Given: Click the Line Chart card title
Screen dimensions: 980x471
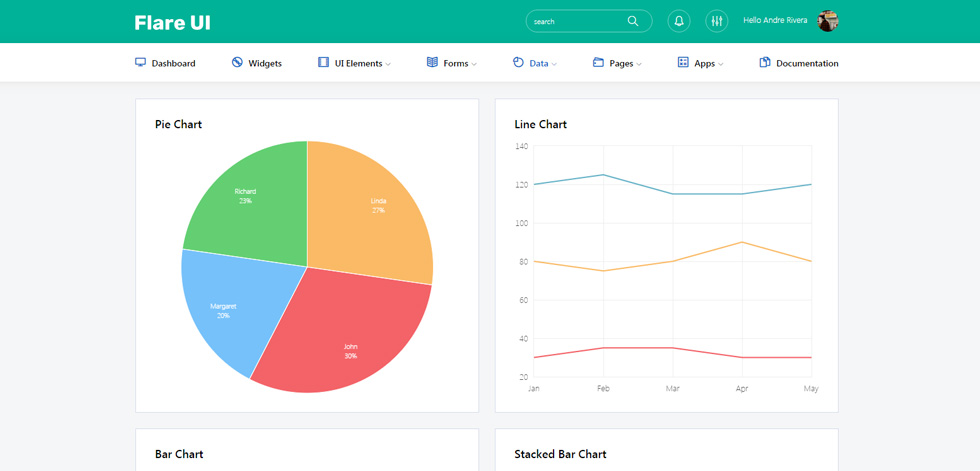Looking at the screenshot, I should point(541,124).
